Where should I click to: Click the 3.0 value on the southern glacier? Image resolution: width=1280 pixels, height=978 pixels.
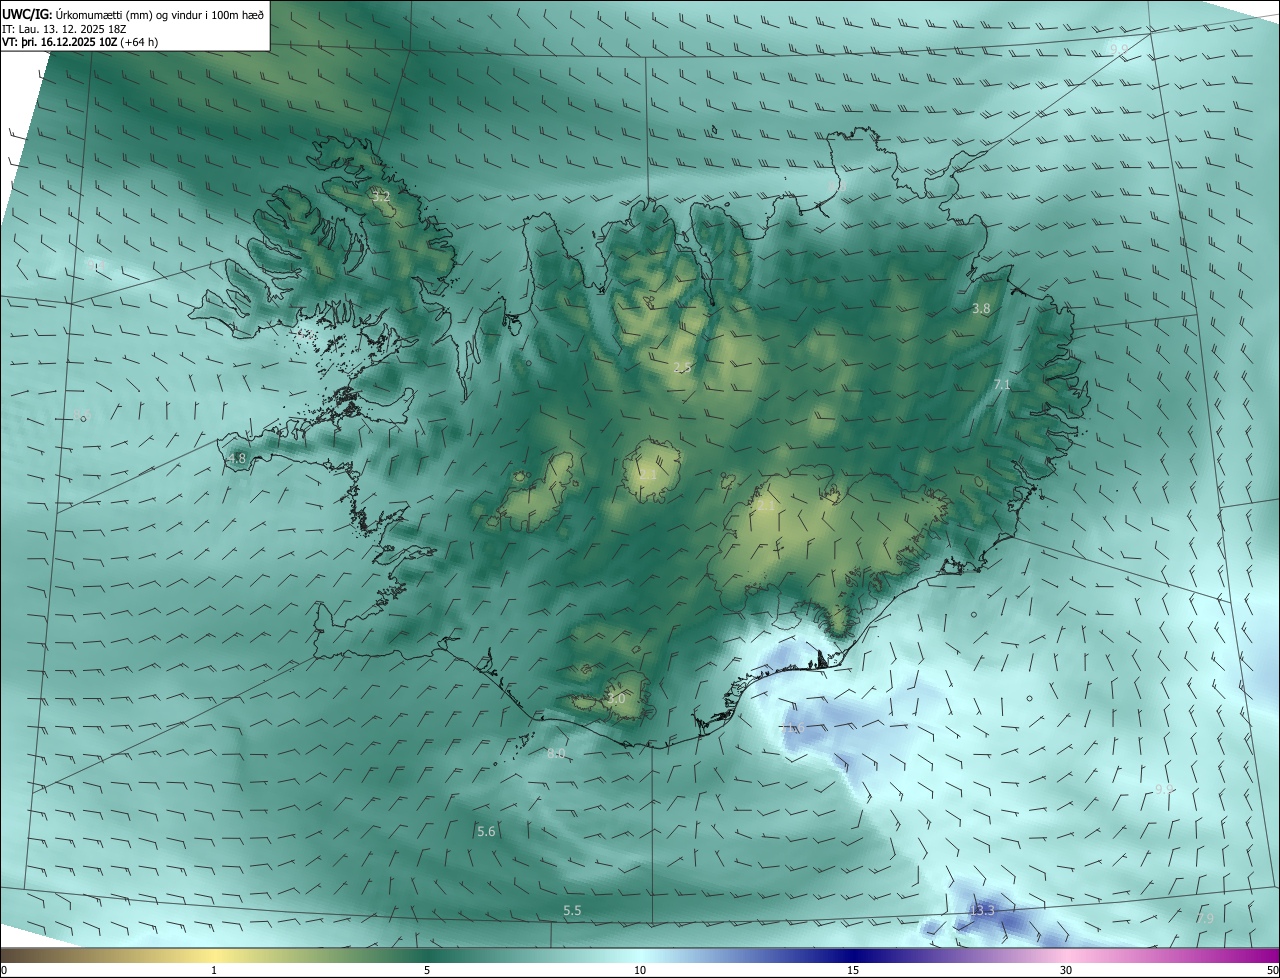coord(615,699)
